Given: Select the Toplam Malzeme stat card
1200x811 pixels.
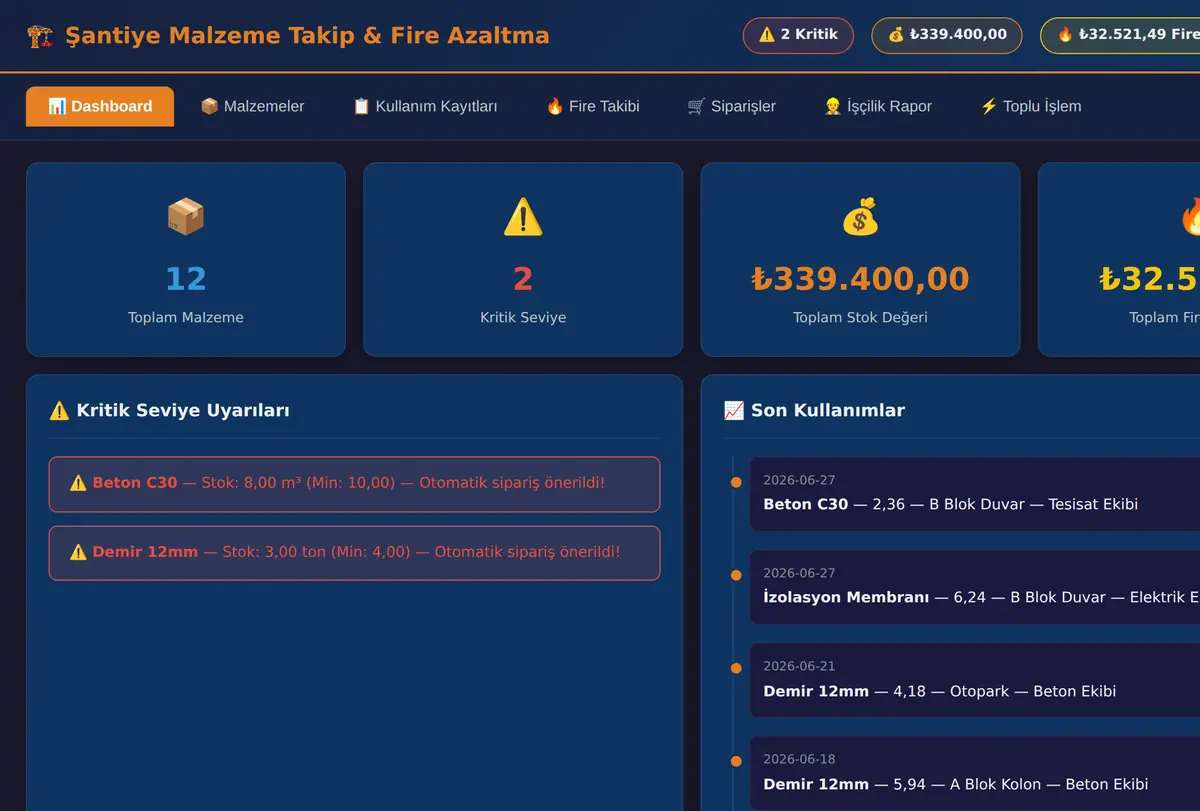Looking at the screenshot, I should pyautogui.click(x=186, y=260).
